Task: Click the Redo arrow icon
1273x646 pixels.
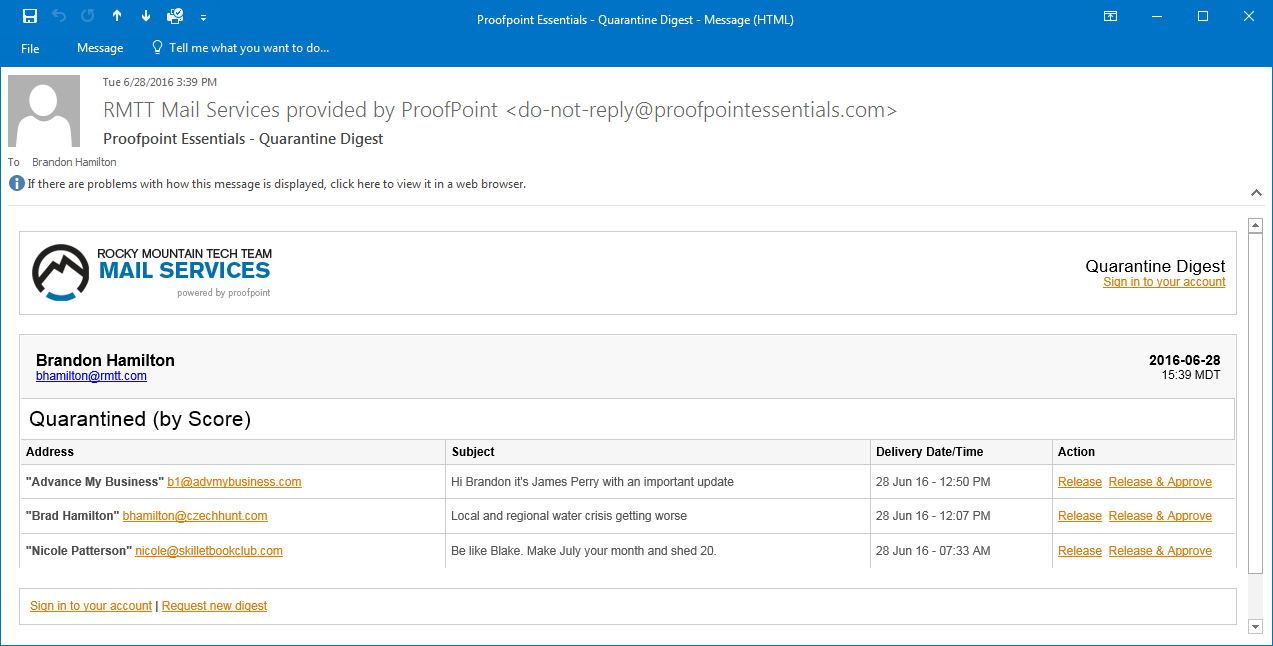Action: (88, 16)
